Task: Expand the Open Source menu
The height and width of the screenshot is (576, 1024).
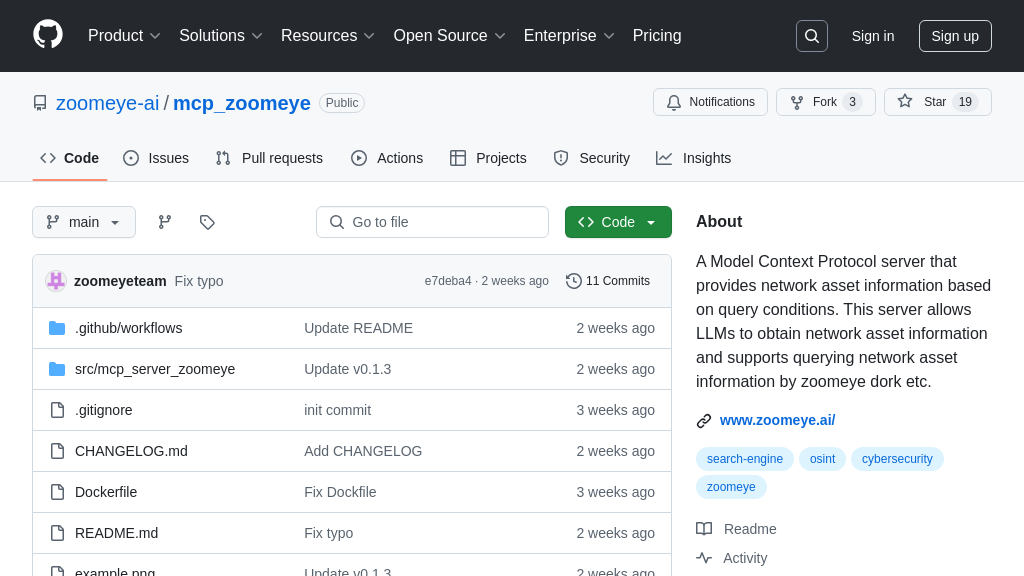Action: 449,36
